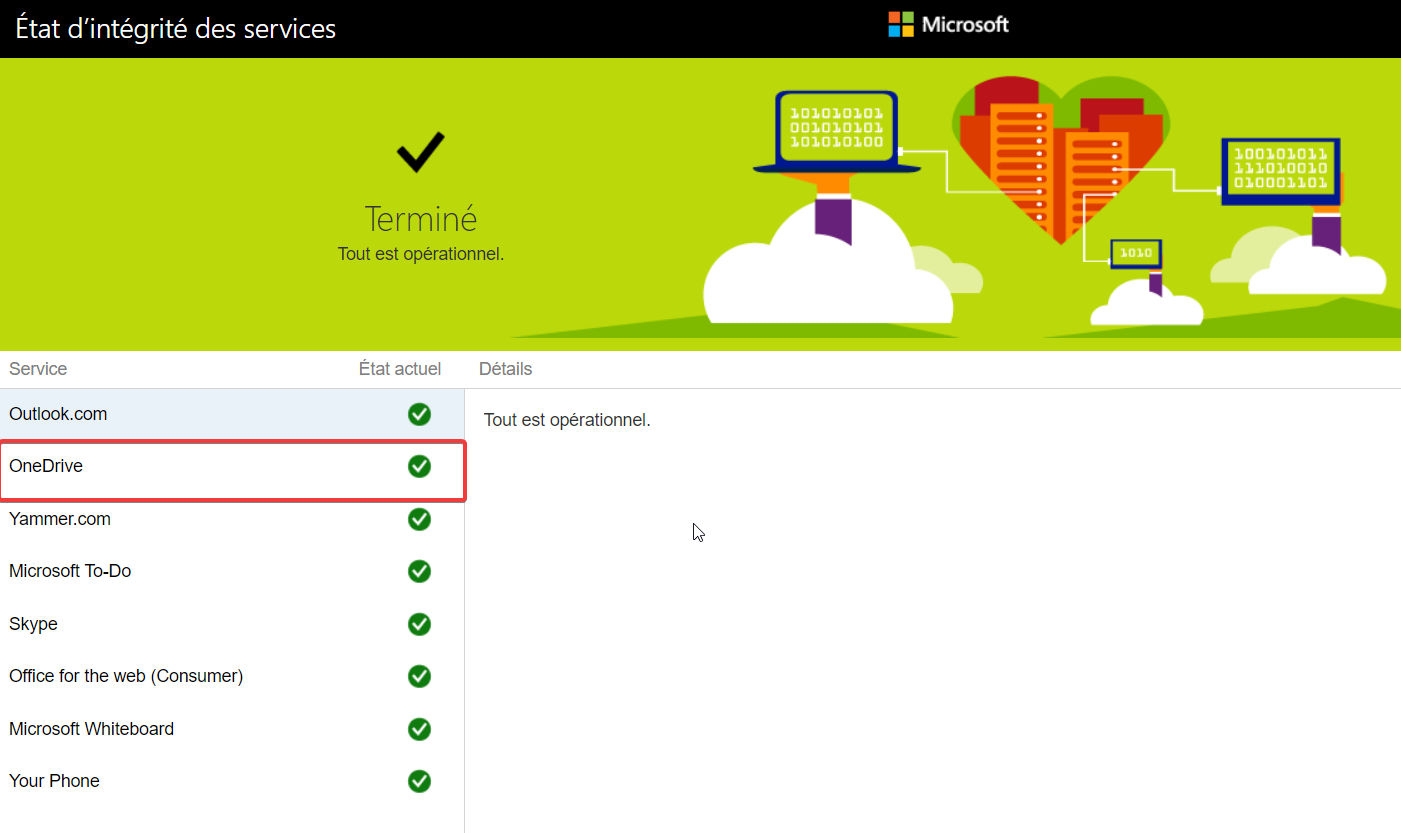Click the Your Phone status check icon
Viewport: 1401px width, 833px height.
point(420,781)
